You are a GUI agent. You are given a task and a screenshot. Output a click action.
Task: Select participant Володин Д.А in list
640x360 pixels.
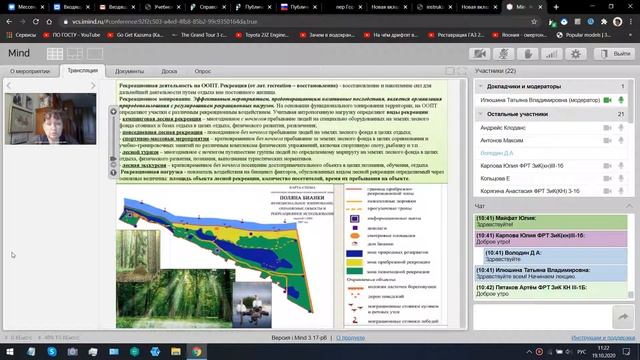tap(497, 153)
